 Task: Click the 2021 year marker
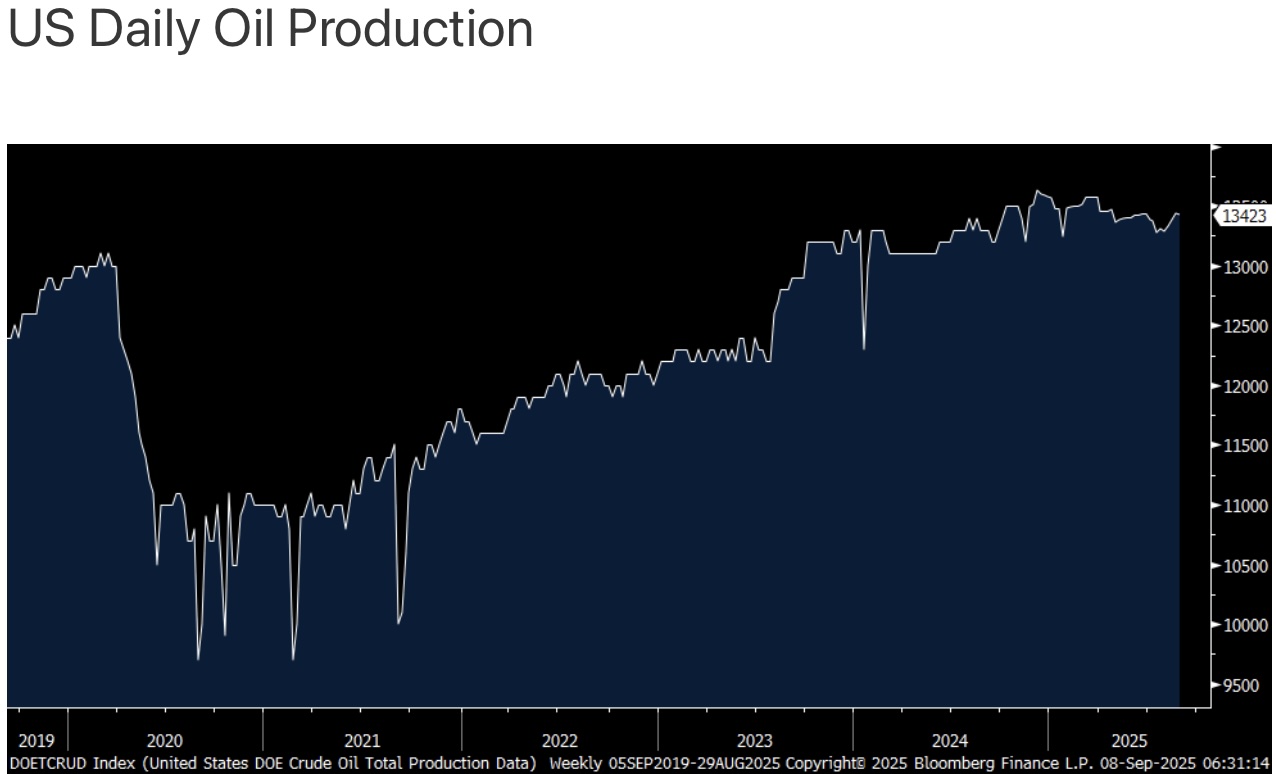pos(362,741)
